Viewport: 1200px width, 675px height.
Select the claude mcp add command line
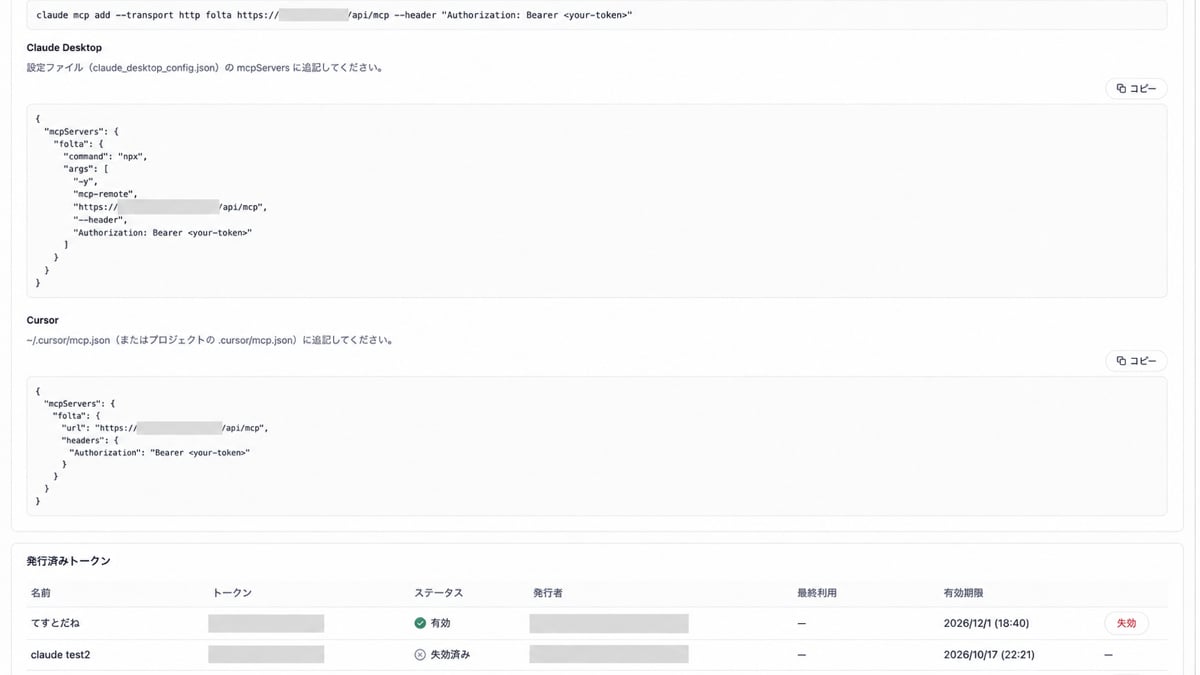[x=334, y=15]
